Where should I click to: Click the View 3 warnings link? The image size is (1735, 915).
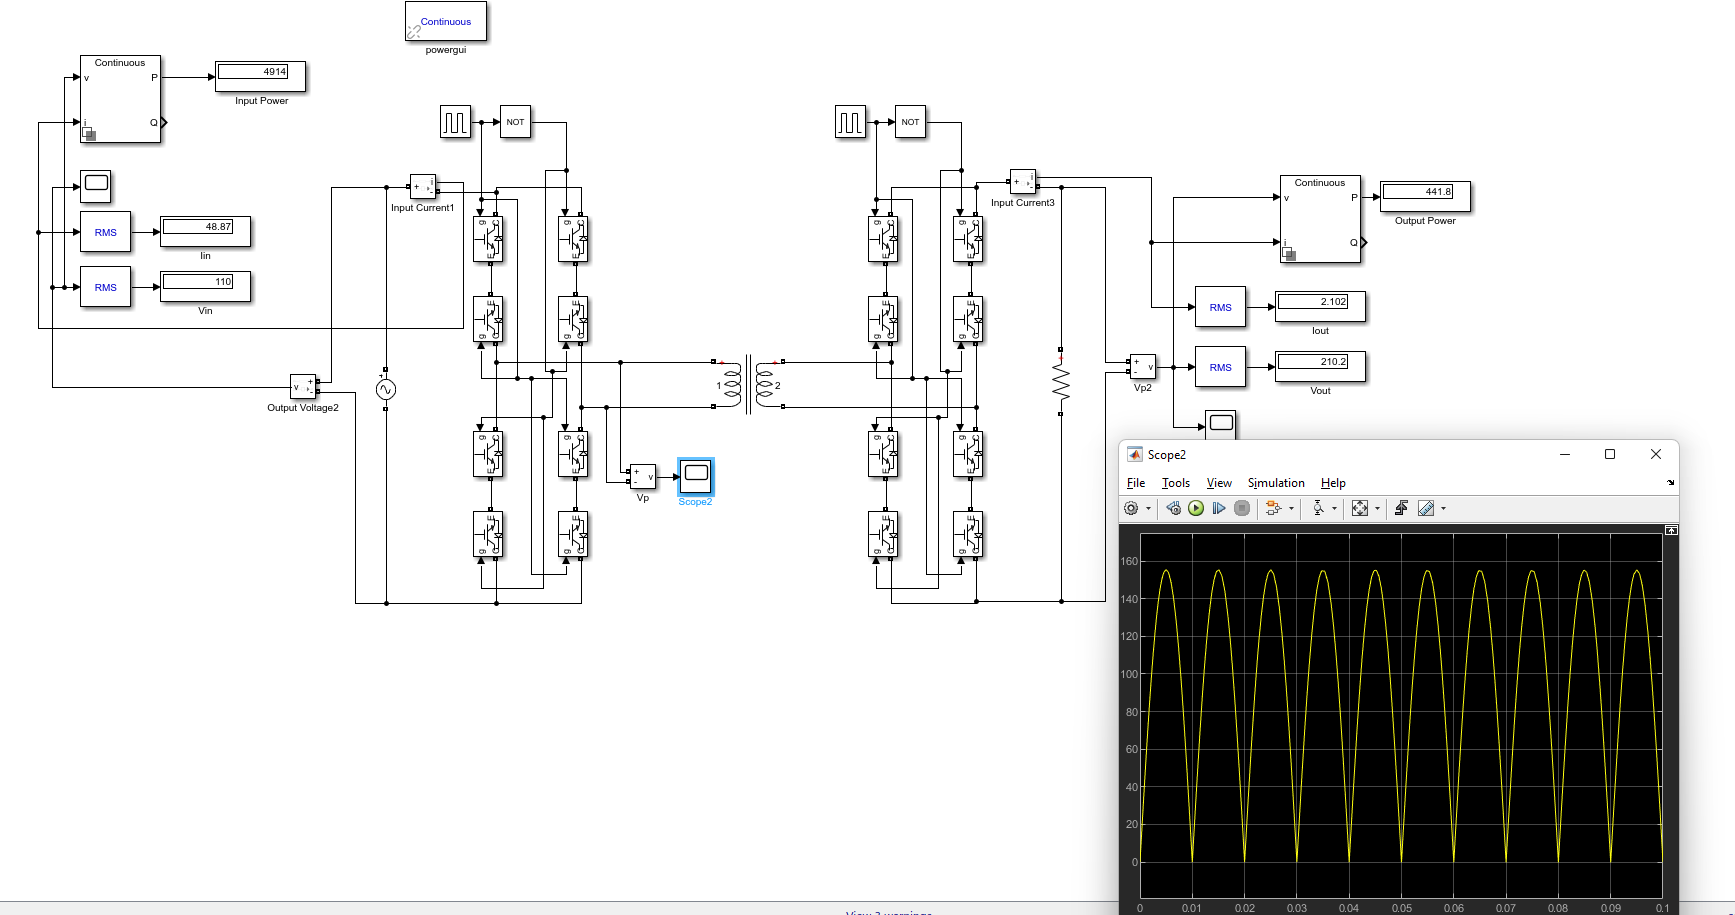click(x=888, y=912)
